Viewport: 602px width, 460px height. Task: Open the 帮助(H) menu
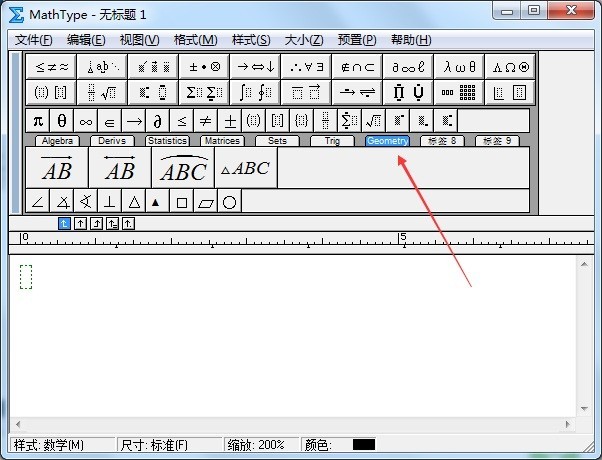coord(411,40)
